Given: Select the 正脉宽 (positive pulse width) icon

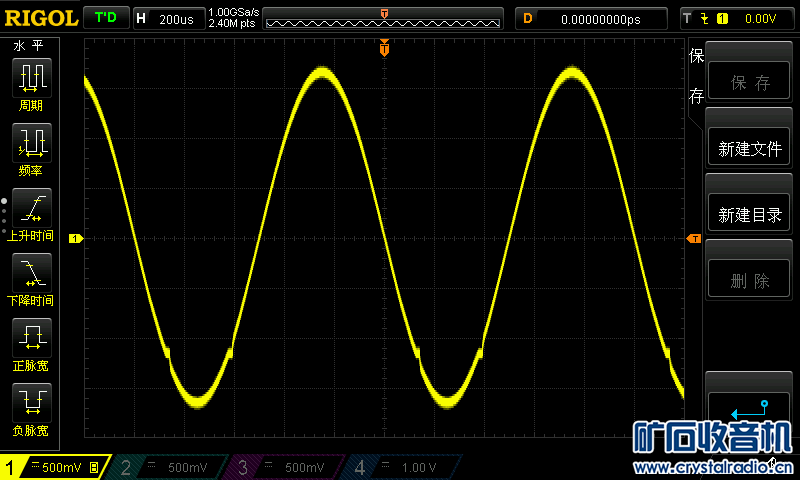Looking at the screenshot, I should pos(32,338).
